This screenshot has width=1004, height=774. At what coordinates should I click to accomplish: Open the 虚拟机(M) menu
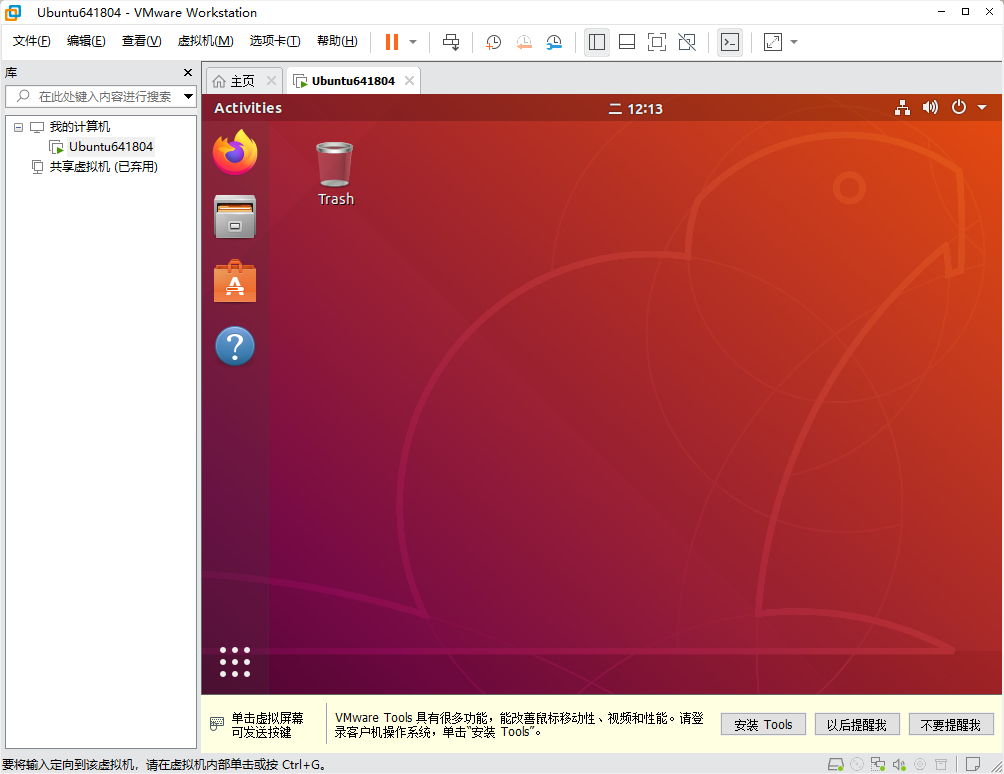click(x=205, y=41)
